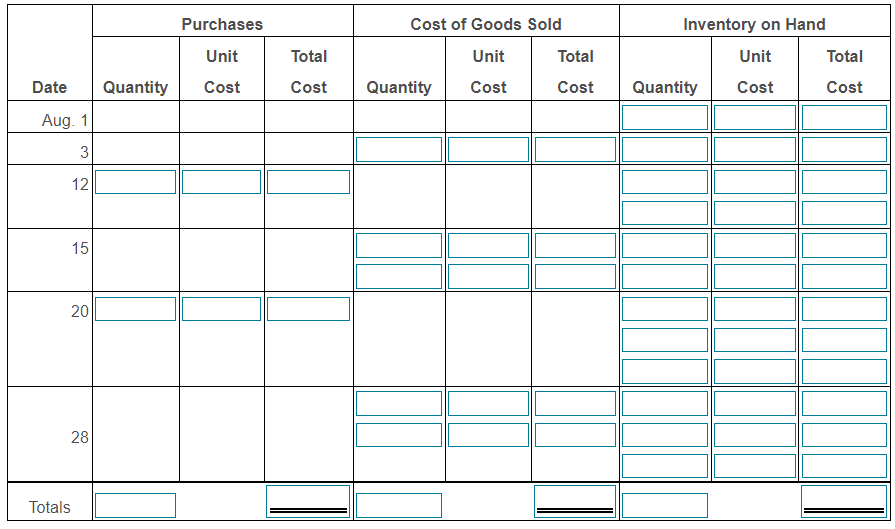
Task: Select Aug. 20 third-line Inventory Quantity field
Action: pyautogui.click(x=664, y=371)
